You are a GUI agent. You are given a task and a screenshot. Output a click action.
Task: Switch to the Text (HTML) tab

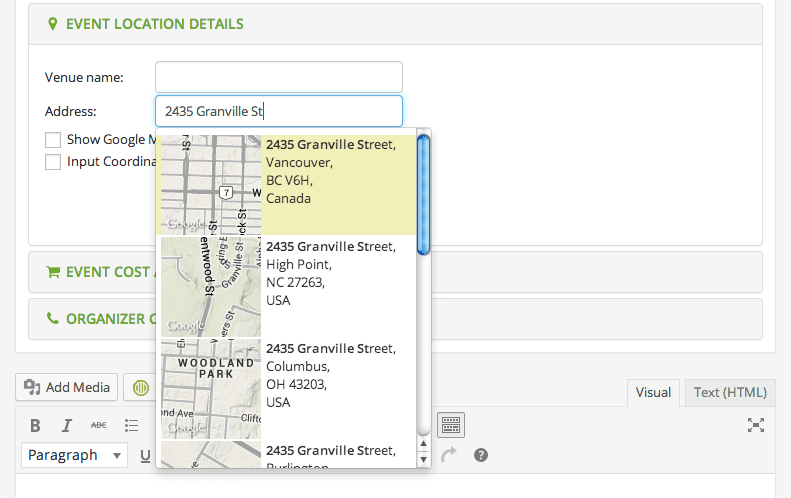pyautogui.click(x=730, y=393)
